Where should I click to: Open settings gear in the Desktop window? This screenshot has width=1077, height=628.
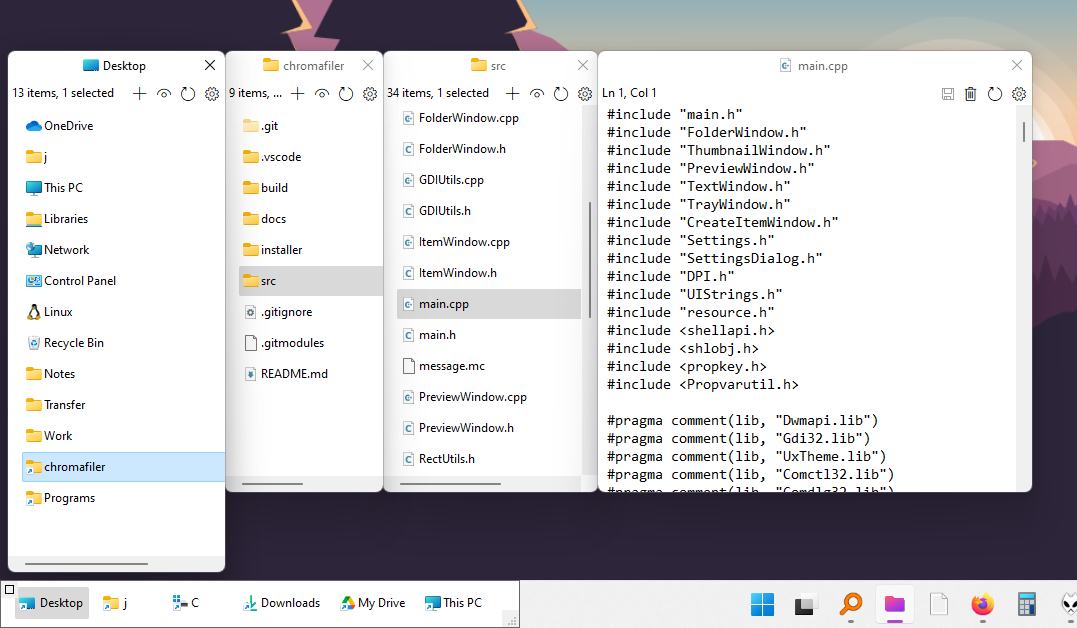point(211,93)
